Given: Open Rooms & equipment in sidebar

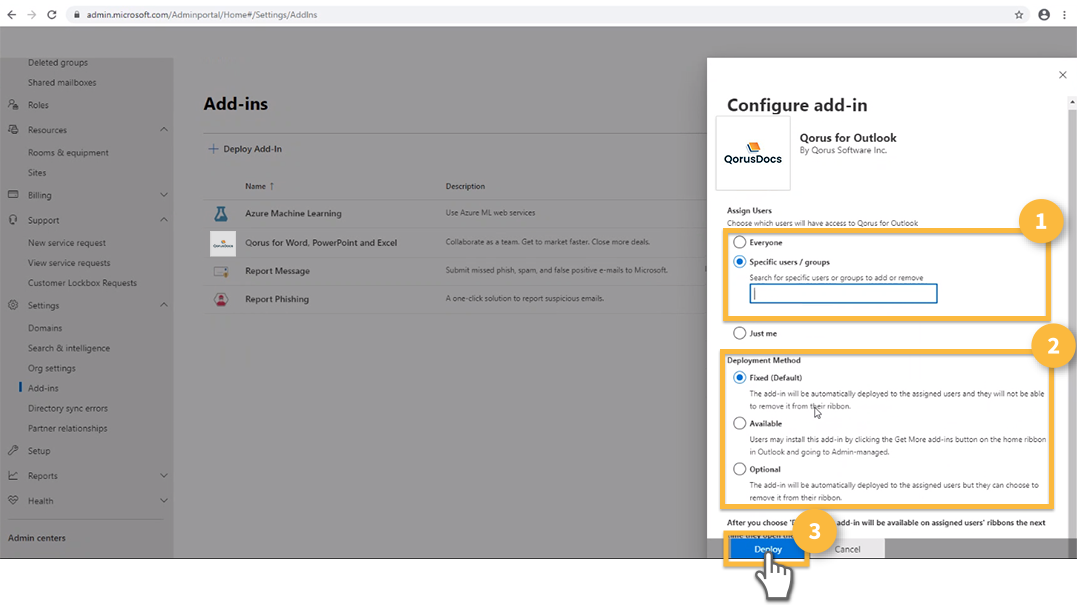Looking at the screenshot, I should [x=68, y=152].
